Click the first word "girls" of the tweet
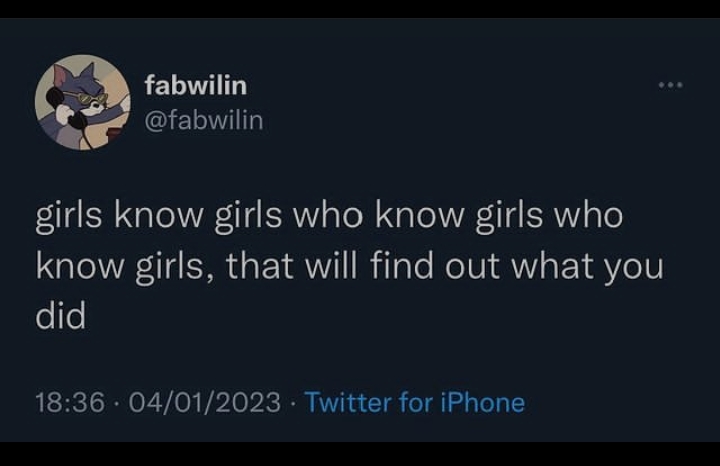 pos(69,216)
